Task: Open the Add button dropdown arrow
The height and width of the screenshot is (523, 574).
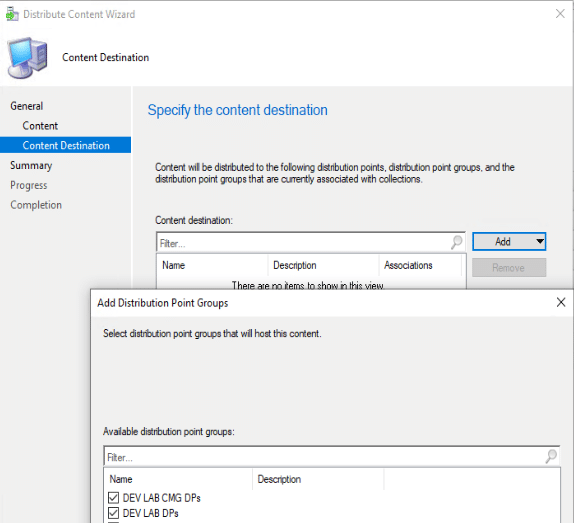Action: click(540, 241)
